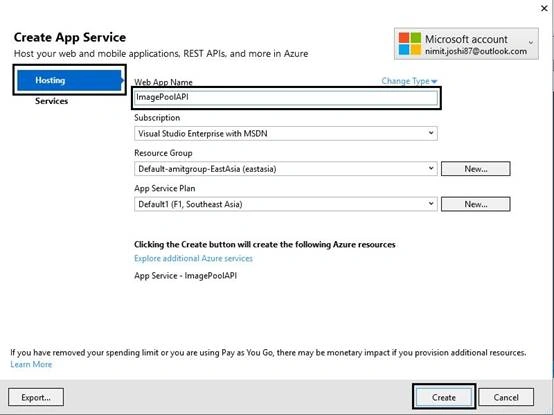The image size is (554, 415).
Task: Click the Subscription combo box arrow
Action: pos(431,133)
